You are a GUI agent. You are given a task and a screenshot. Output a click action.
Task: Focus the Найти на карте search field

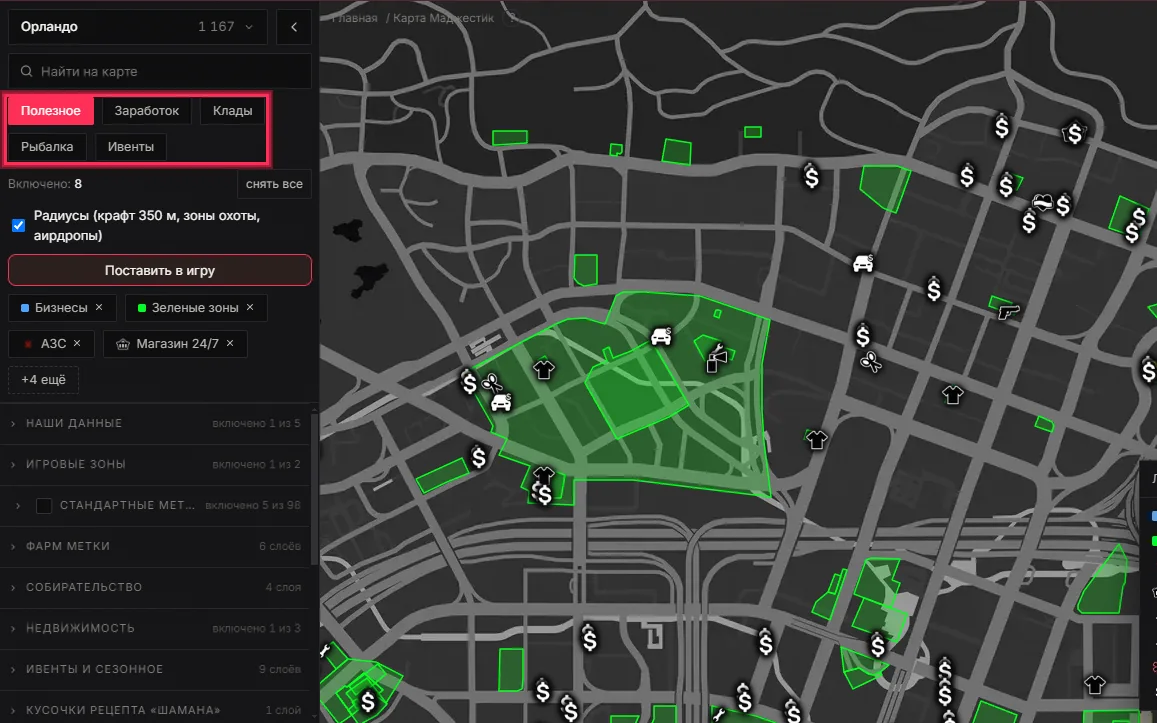pos(159,72)
